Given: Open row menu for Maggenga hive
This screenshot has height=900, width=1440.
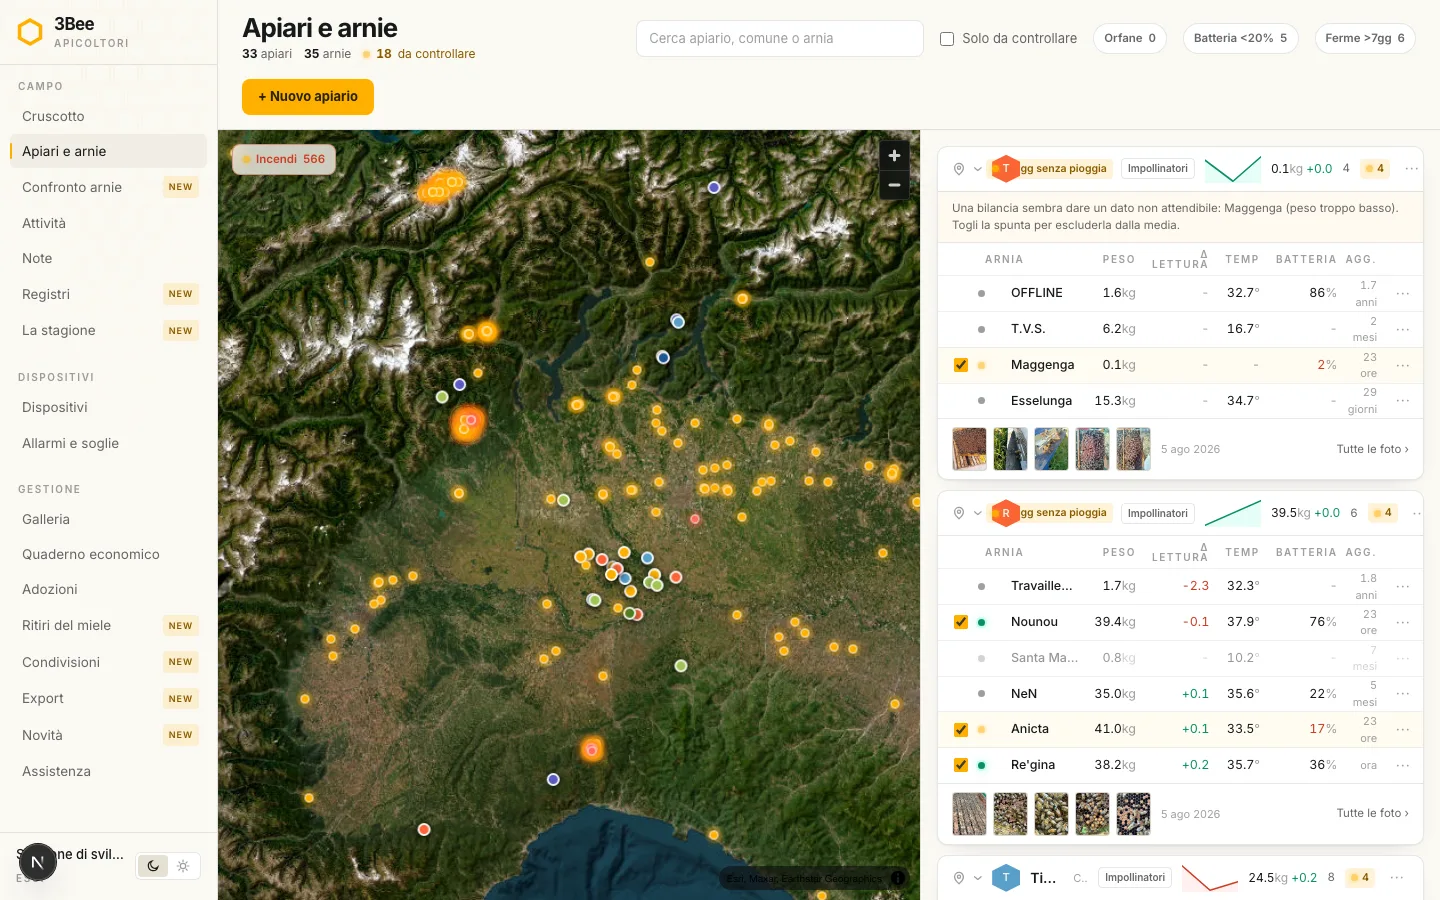Looking at the screenshot, I should pyautogui.click(x=1403, y=366).
